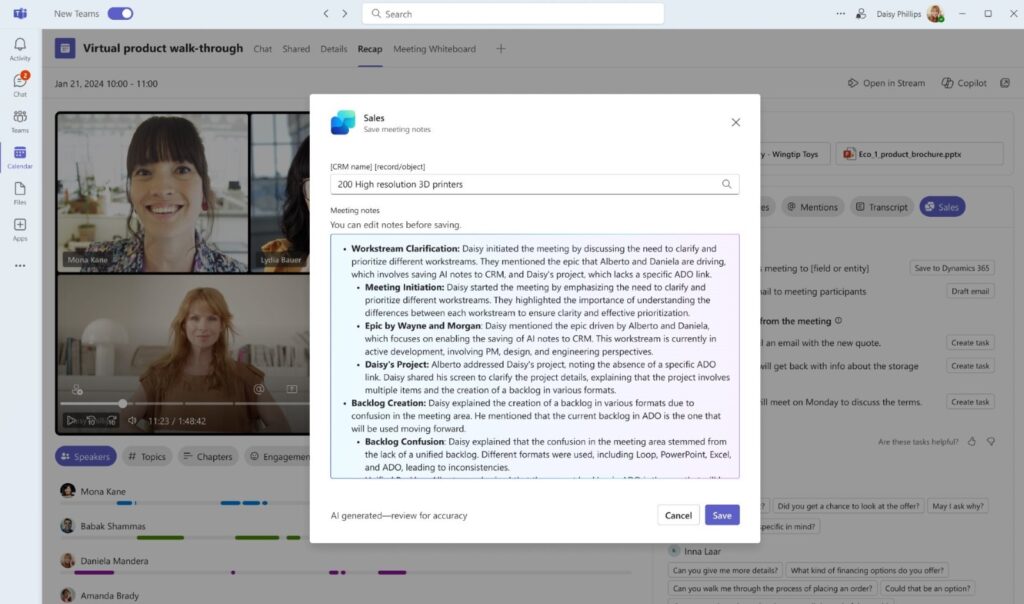Click the search magnifier in CRM record field
Image resolution: width=1024 pixels, height=604 pixels.
[x=728, y=184]
